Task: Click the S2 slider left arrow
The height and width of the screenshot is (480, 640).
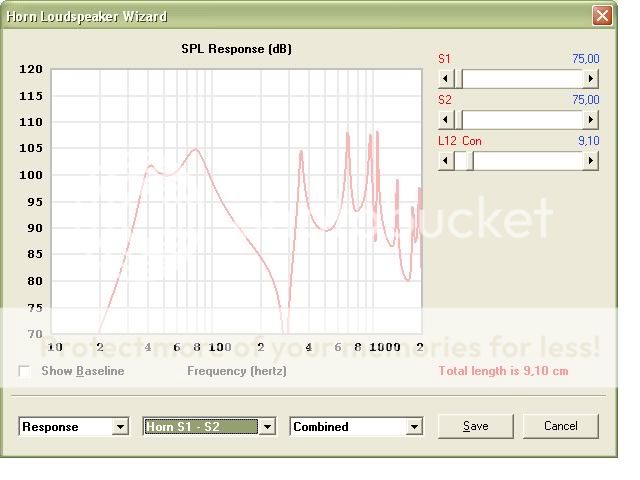Action: pyautogui.click(x=446, y=120)
